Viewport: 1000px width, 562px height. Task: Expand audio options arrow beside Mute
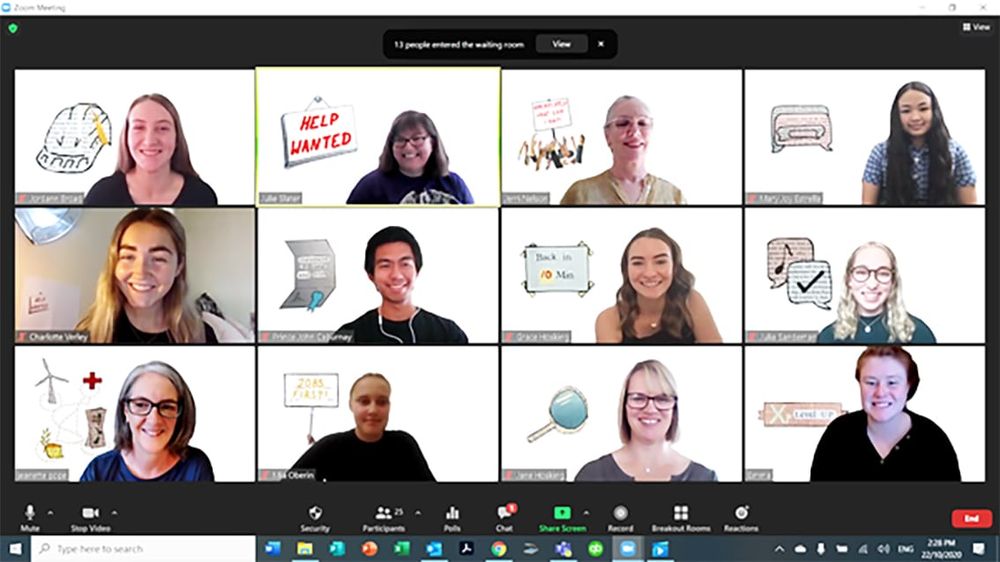(50, 512)
